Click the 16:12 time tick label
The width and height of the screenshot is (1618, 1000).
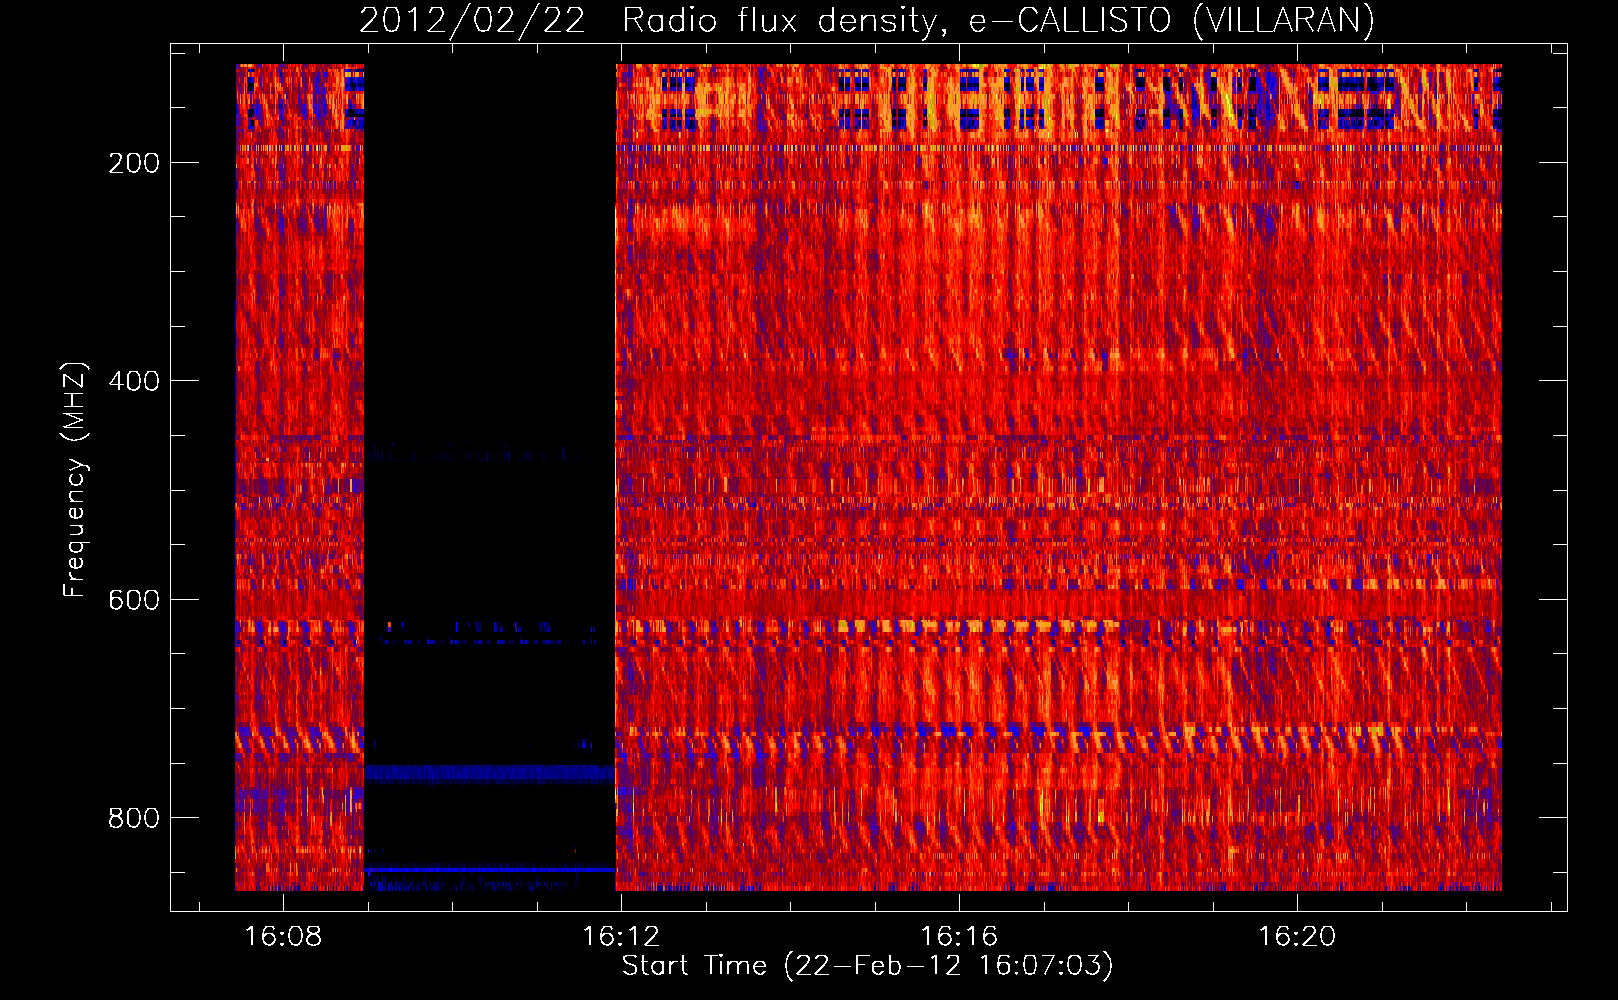[x=621, y=937]
